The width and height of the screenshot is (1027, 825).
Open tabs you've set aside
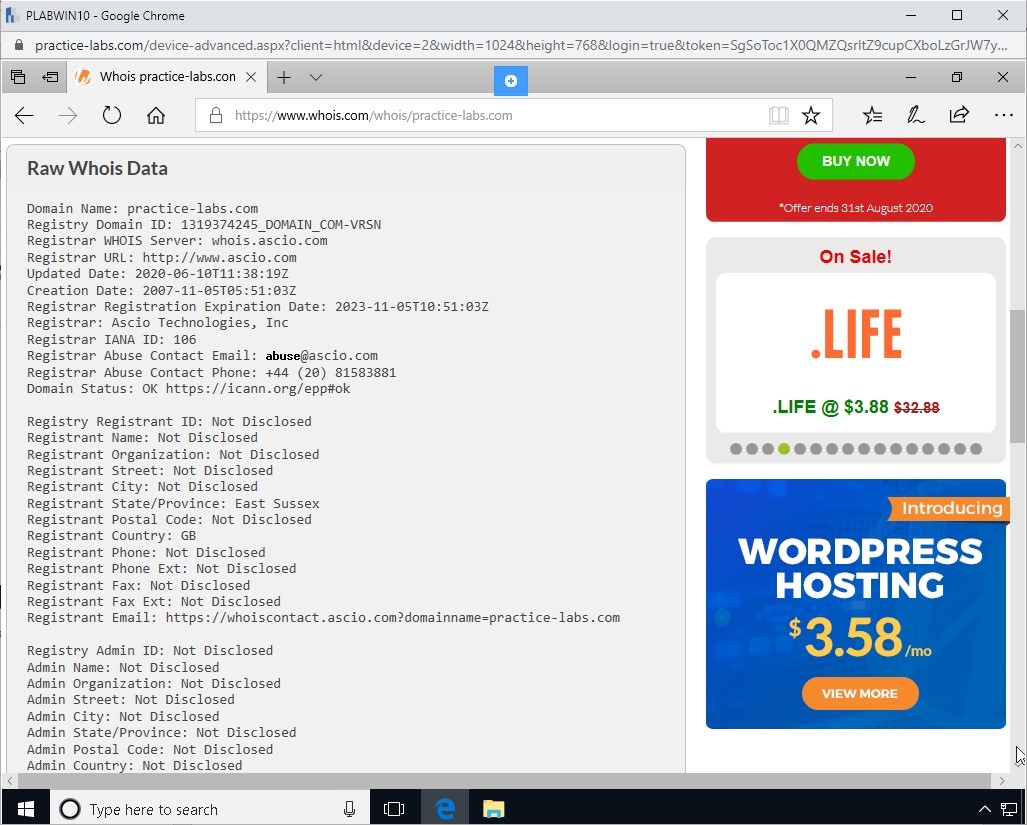pyautogui.click(x=17, y=77)
